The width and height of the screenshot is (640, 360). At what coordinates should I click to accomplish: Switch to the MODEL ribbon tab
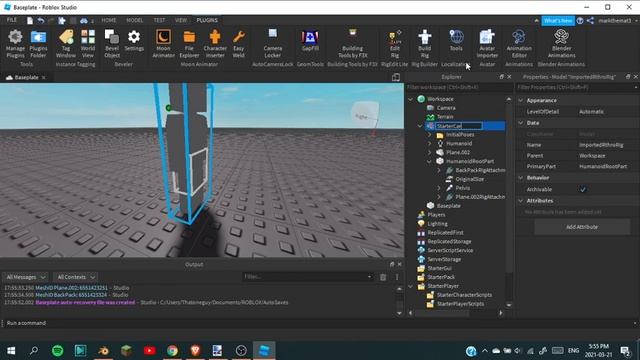point(134,20)
